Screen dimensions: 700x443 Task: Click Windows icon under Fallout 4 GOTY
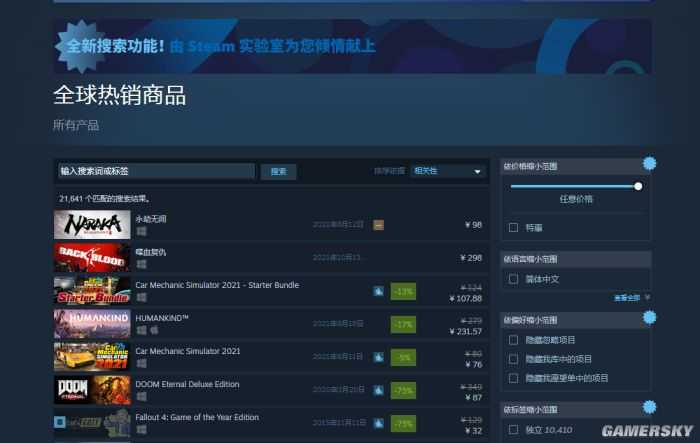(x=142, y=429)
